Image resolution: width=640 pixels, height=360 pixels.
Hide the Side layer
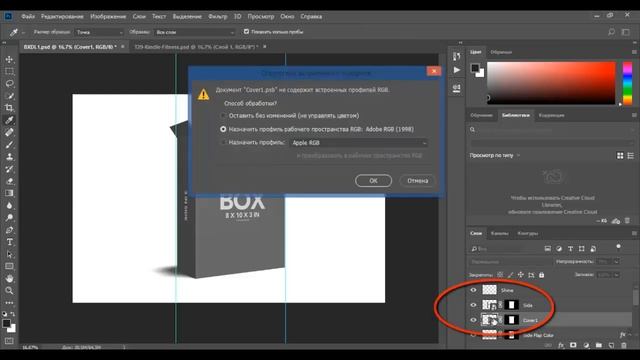click(473, 305)
